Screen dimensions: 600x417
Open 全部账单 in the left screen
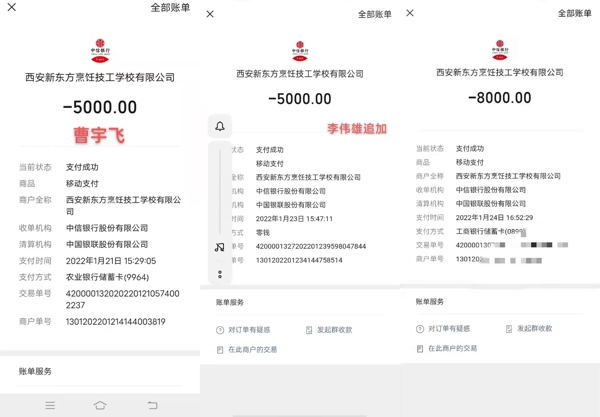point(170,8)
